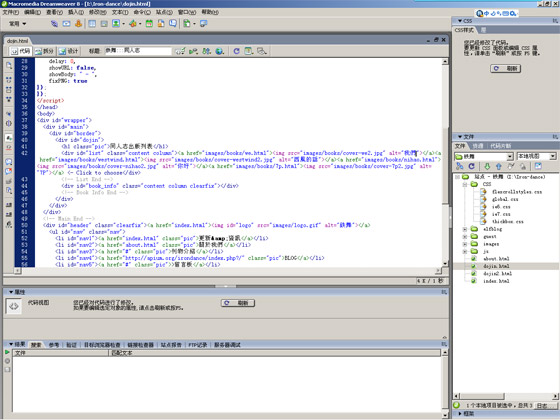Collapse the CSS panel group
Screen dimensions: 560x420
click(x=460, y=21)
